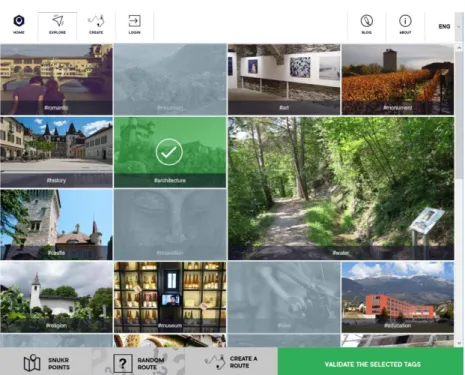The height and width of the screenshot is (375, 465).
Task: Select the #art gallery thumbnail
Action: 284,79
